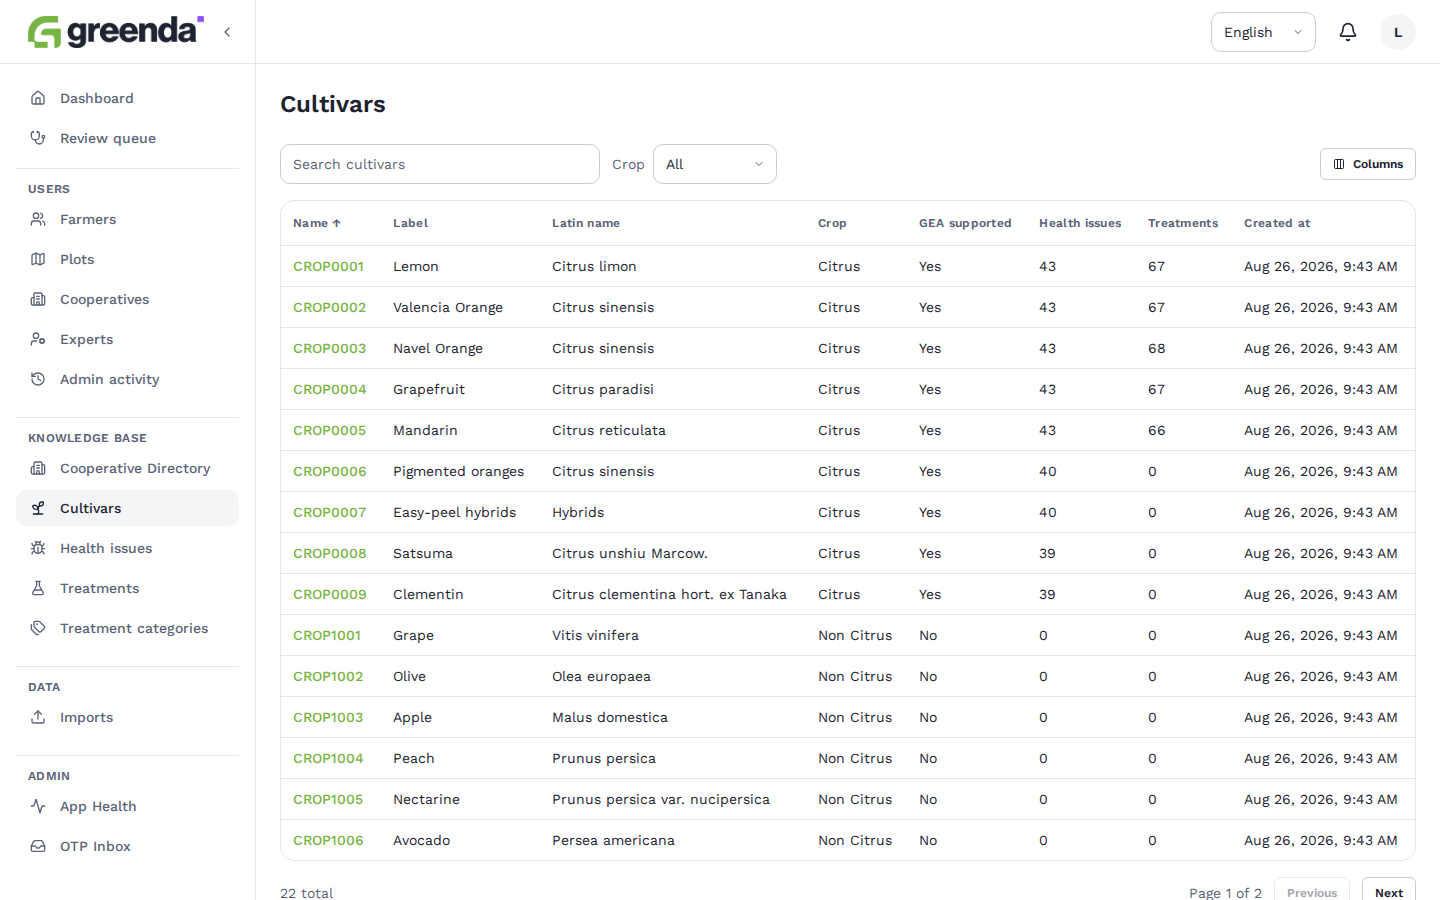
Task: Click the GEA supported column header
Action: [x=965, y=223]
